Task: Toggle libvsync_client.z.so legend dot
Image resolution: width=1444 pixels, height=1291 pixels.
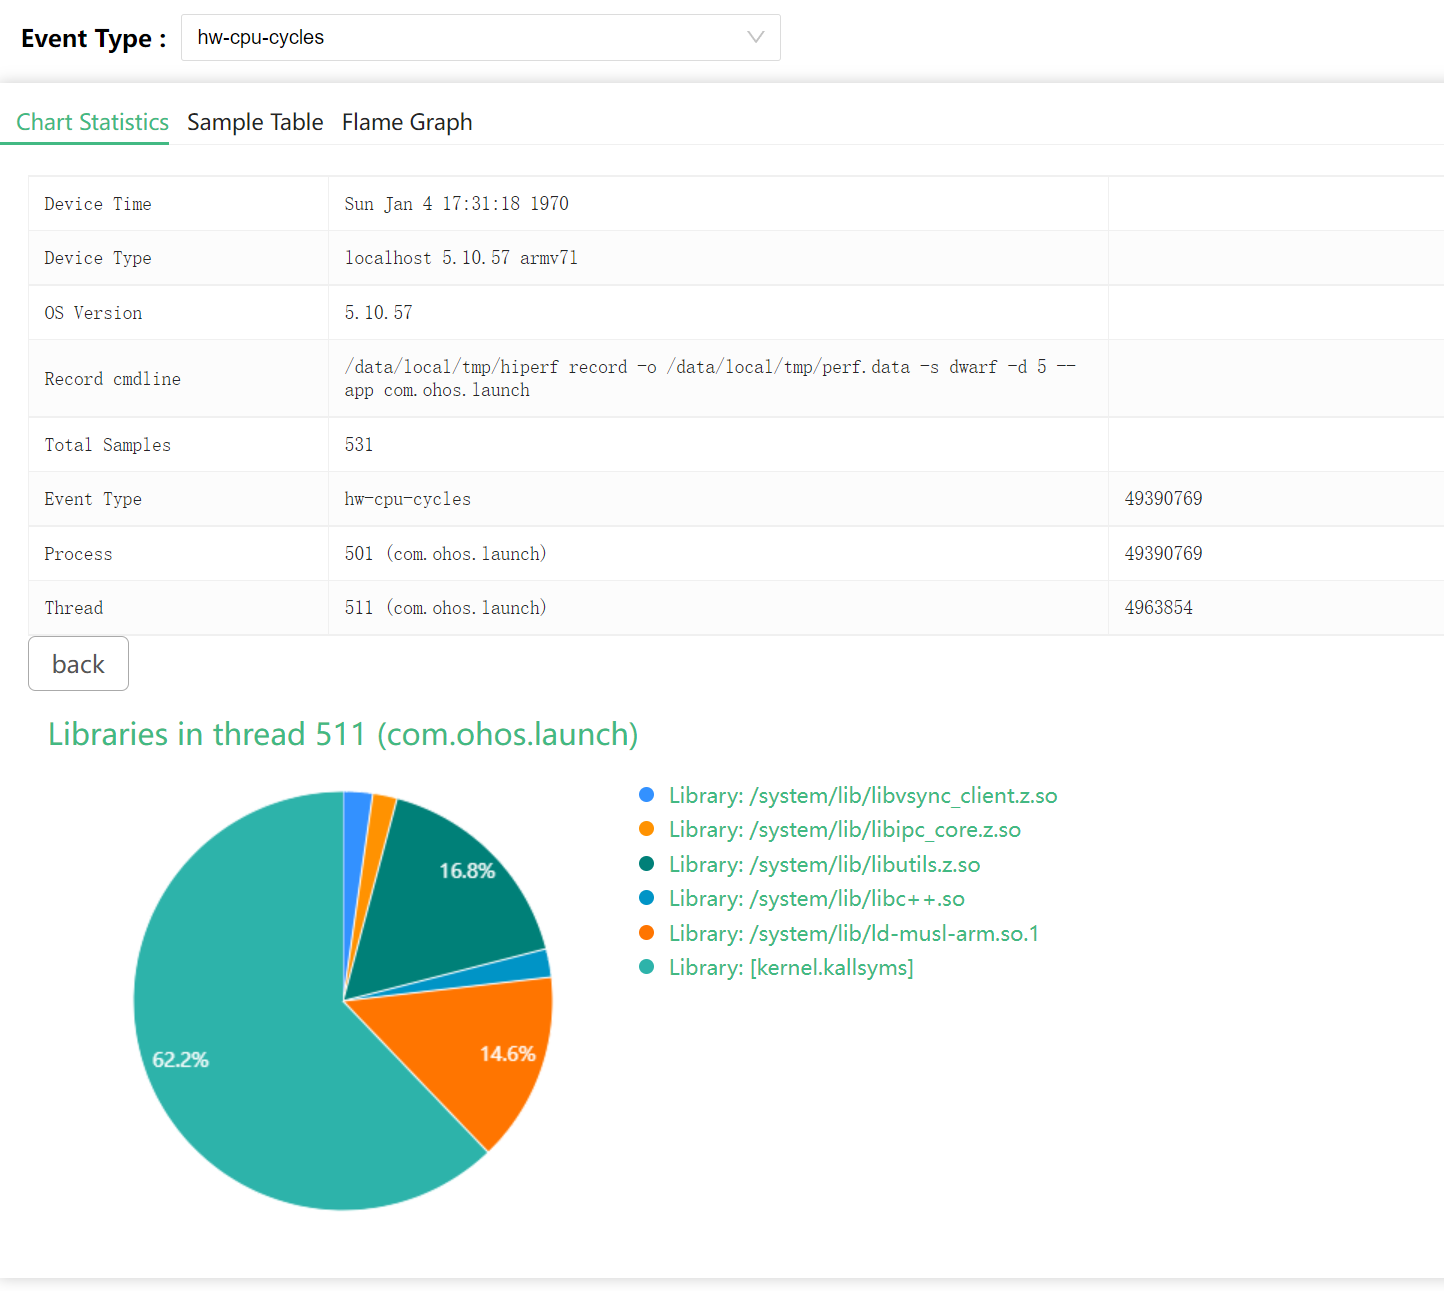Action: pos(646,795)
